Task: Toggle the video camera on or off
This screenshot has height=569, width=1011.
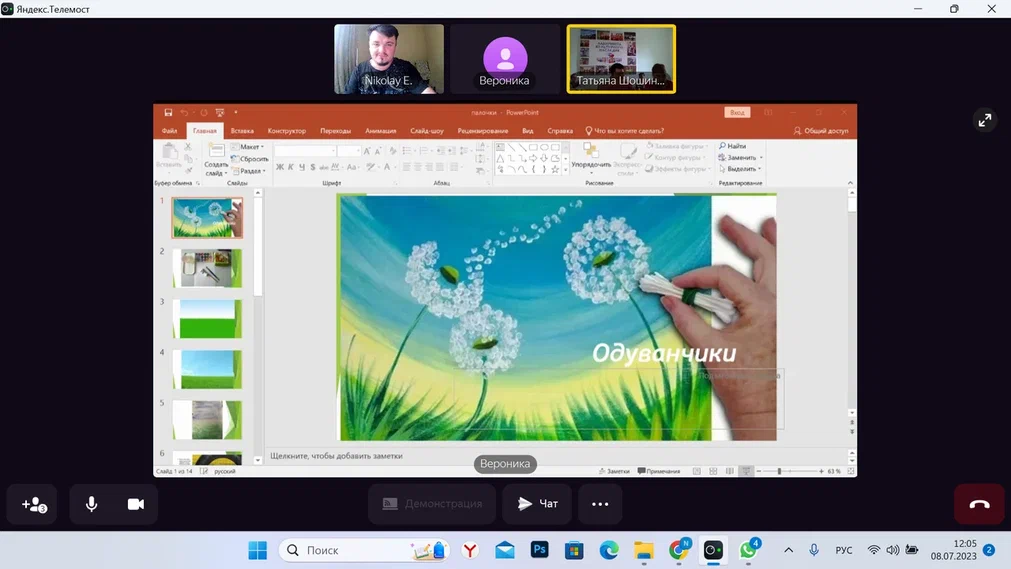Action: tap(136, 505)
